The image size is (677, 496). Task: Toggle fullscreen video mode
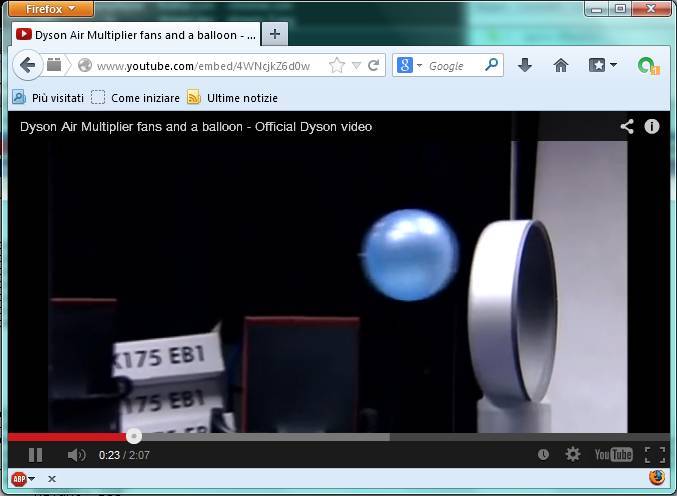tap(654, 455)
